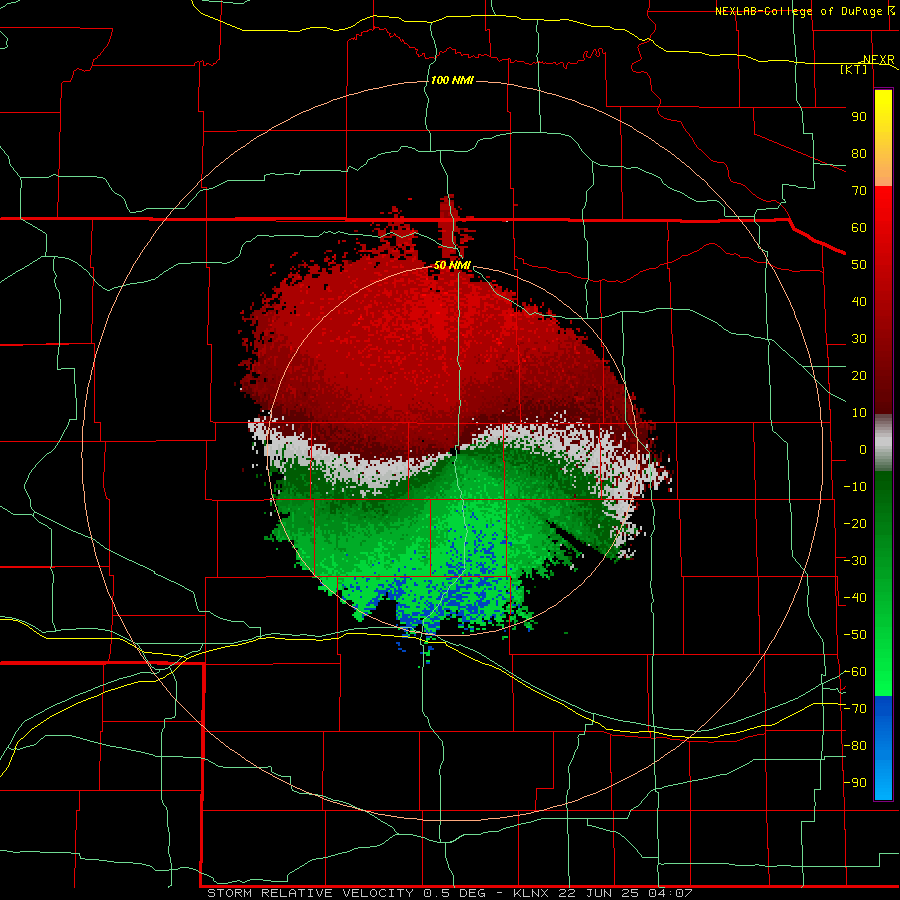
Task: Select the 50 value on velocity scale
Action: point(859,265)
